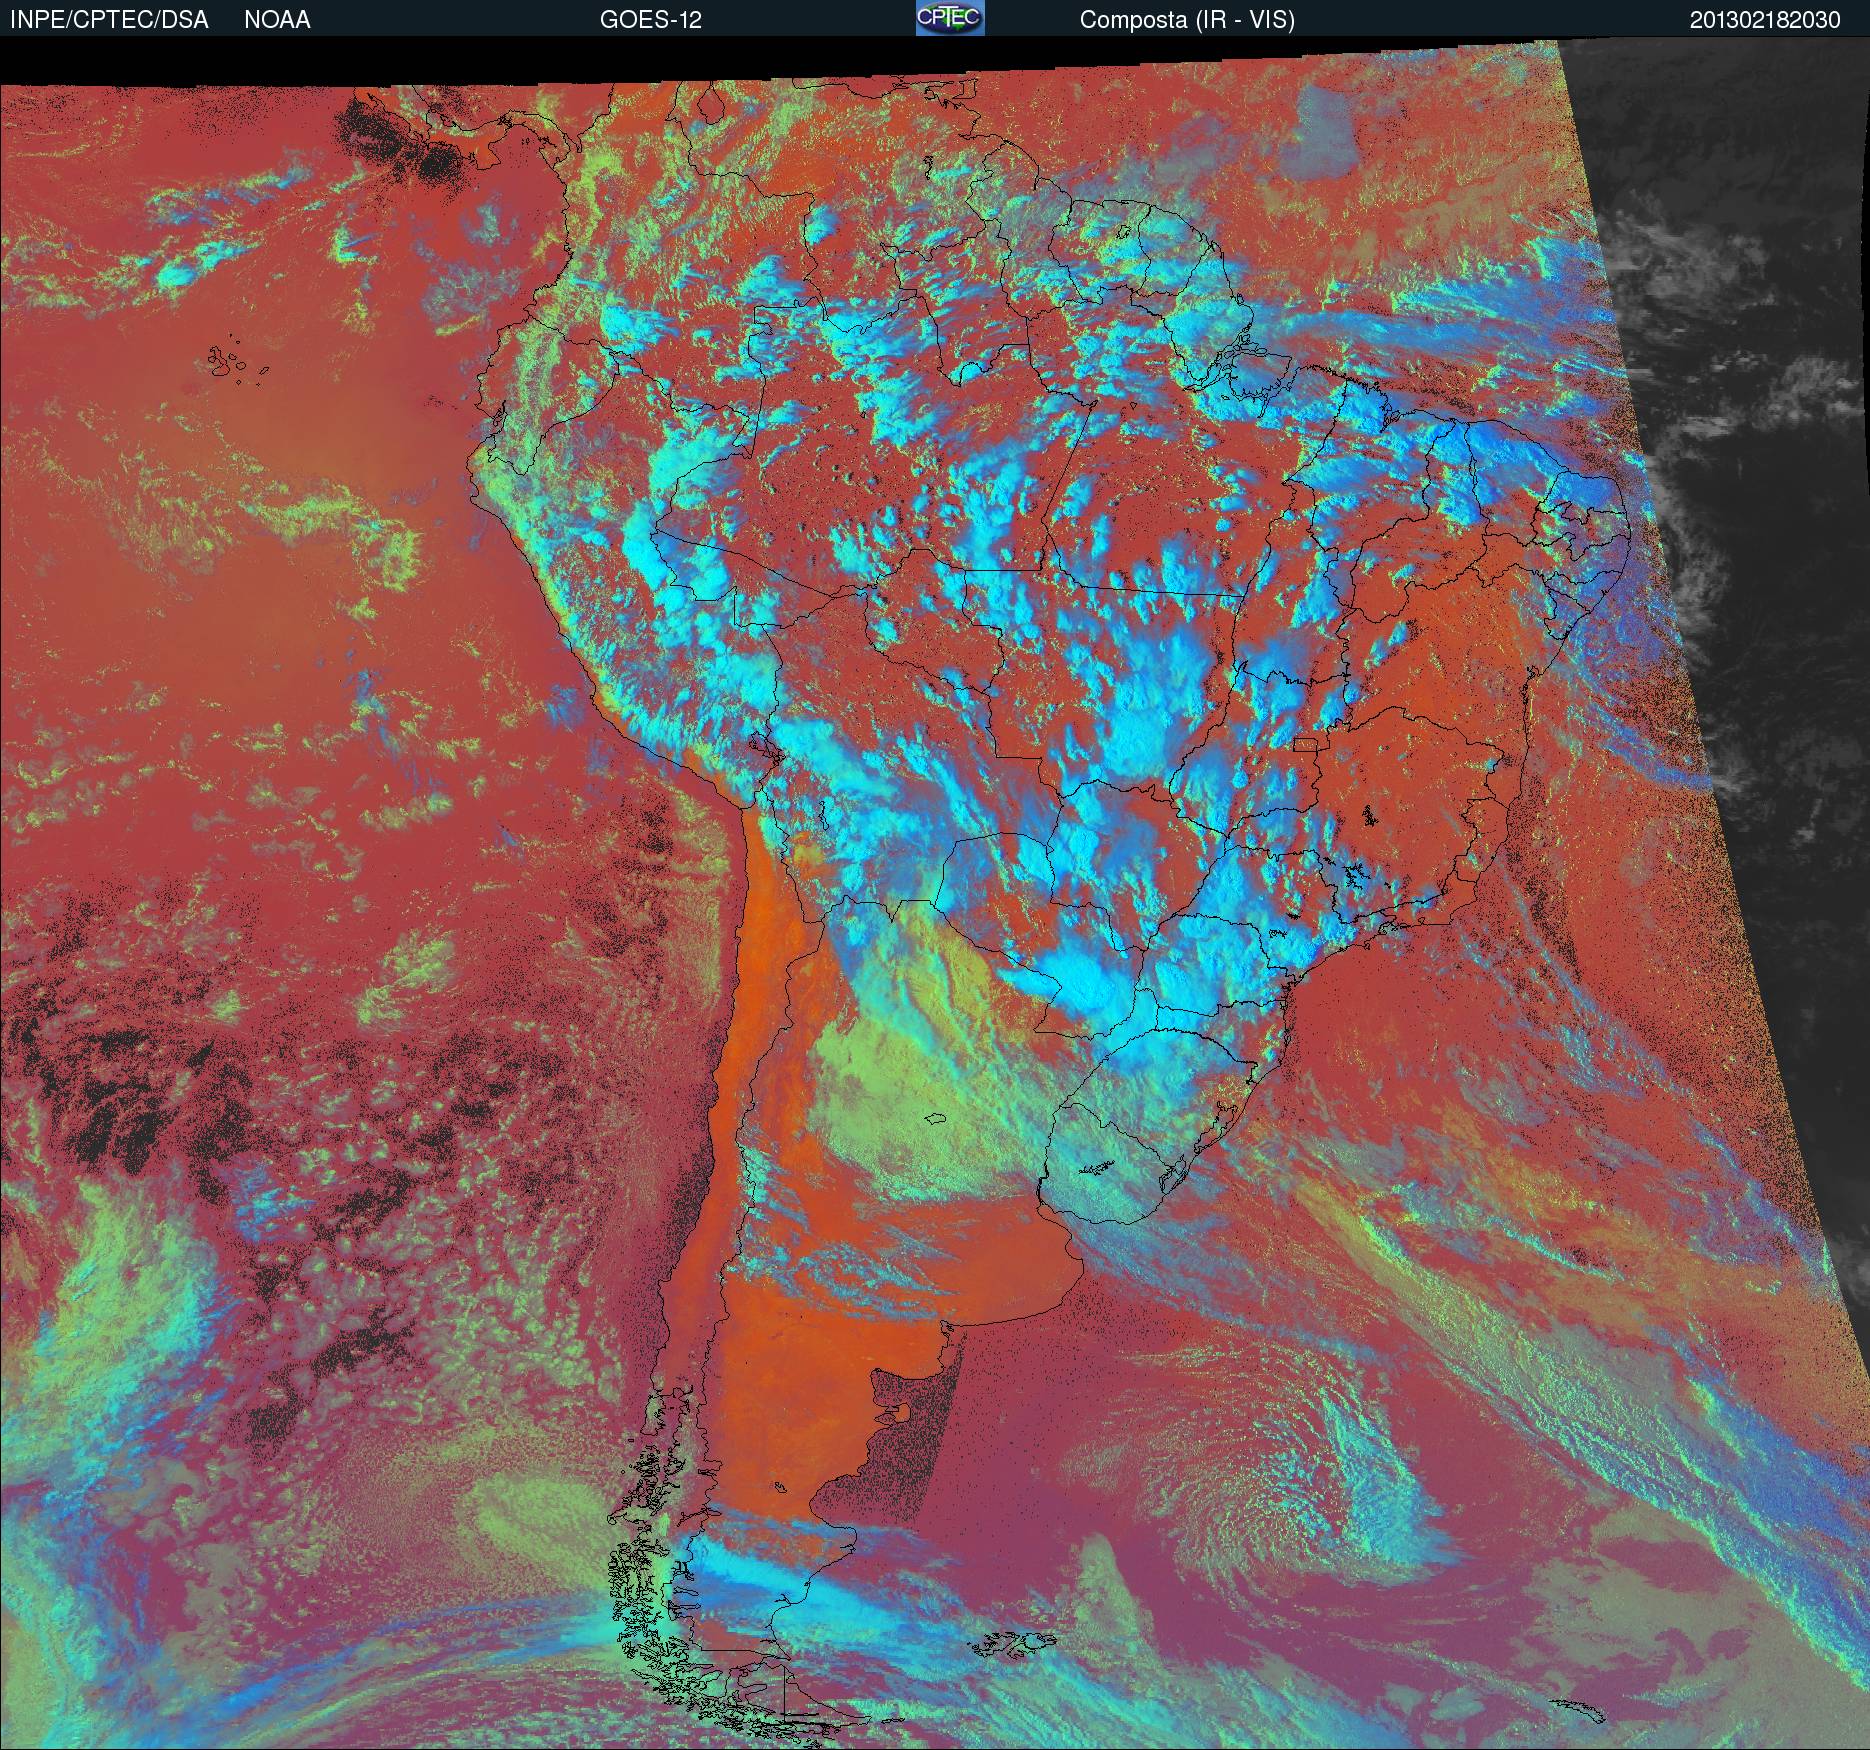The image size is (1870, 1750).
Task: Select the Composta (IR - VIS) title
Action: tap(1187, 20)
